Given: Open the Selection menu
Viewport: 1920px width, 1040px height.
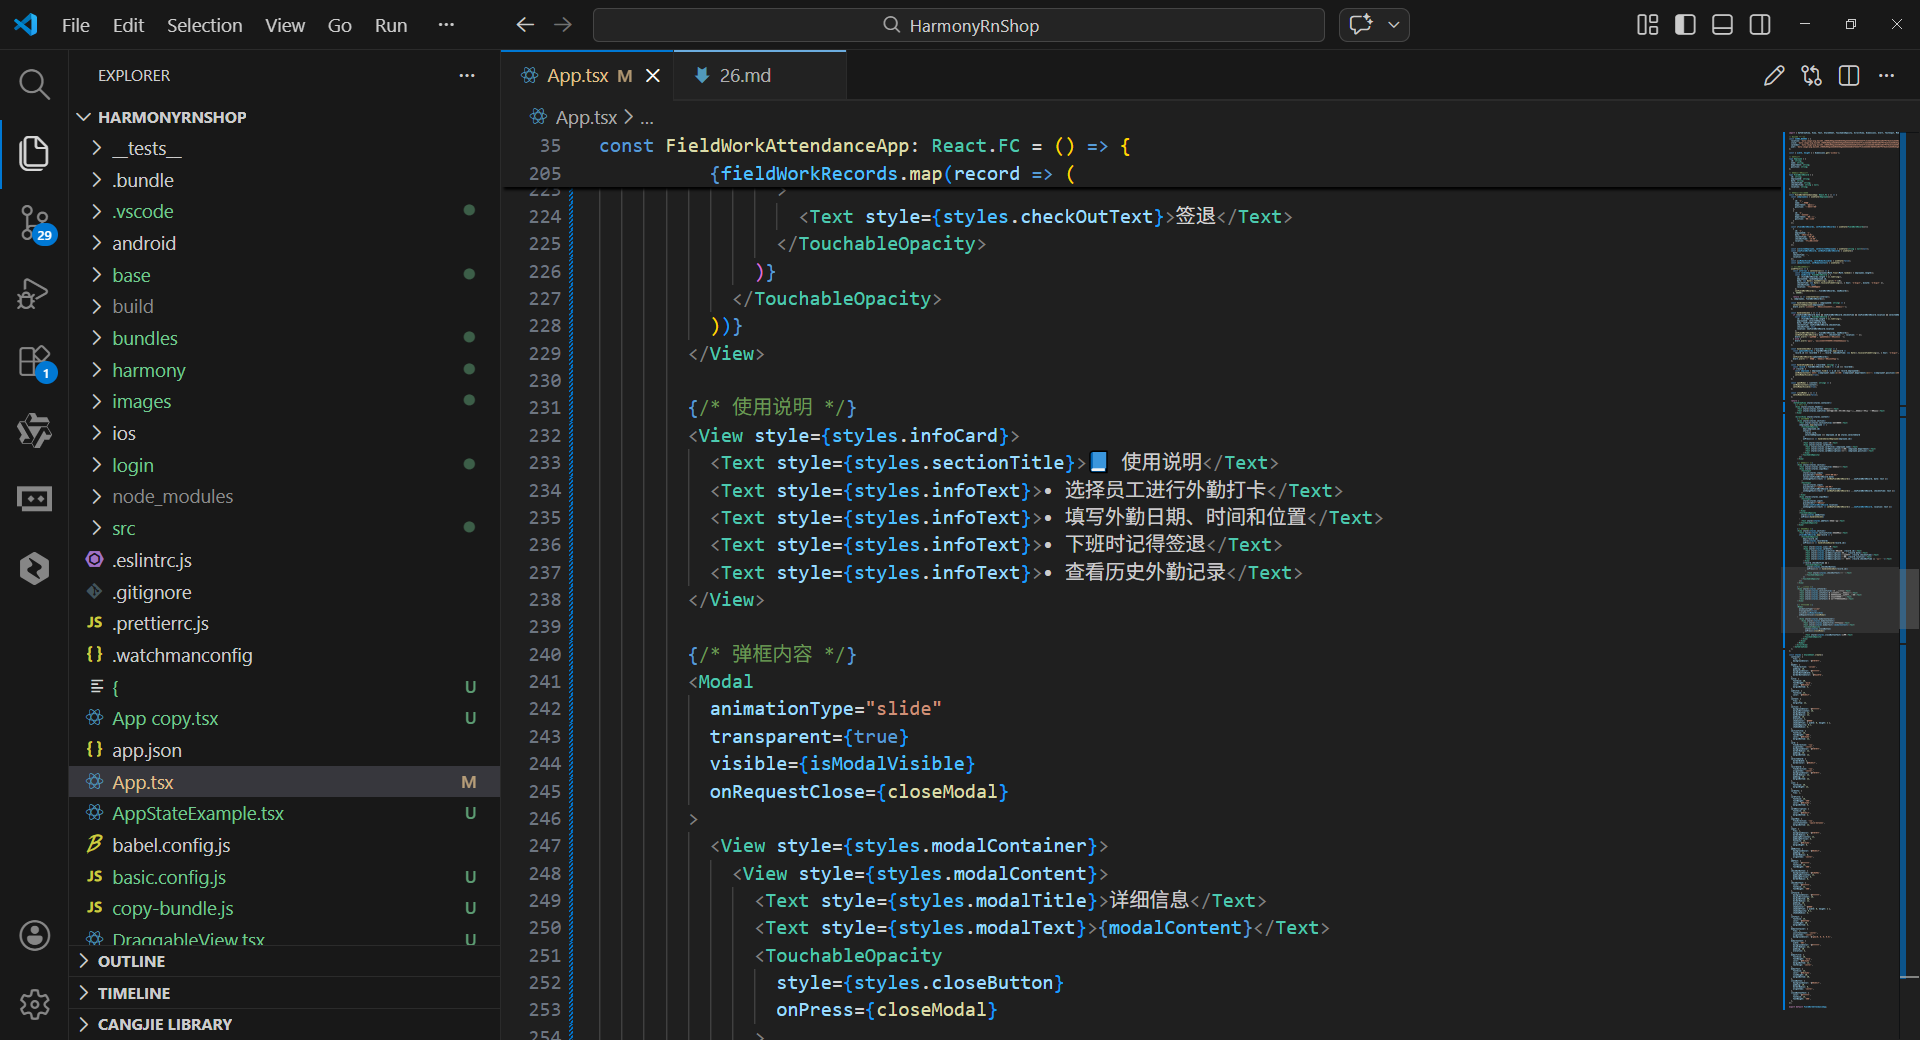Looking at the screenshot, I should (x=204, y=25).
